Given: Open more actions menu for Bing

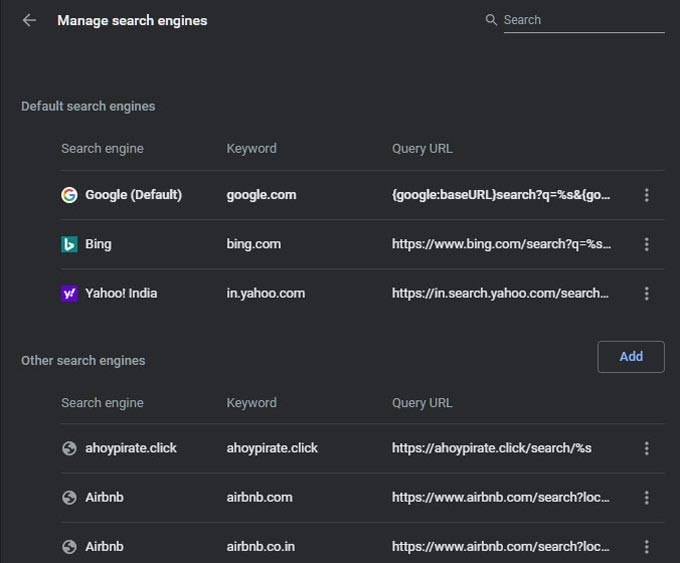Looking at the screenshot, I should point(646,244).
